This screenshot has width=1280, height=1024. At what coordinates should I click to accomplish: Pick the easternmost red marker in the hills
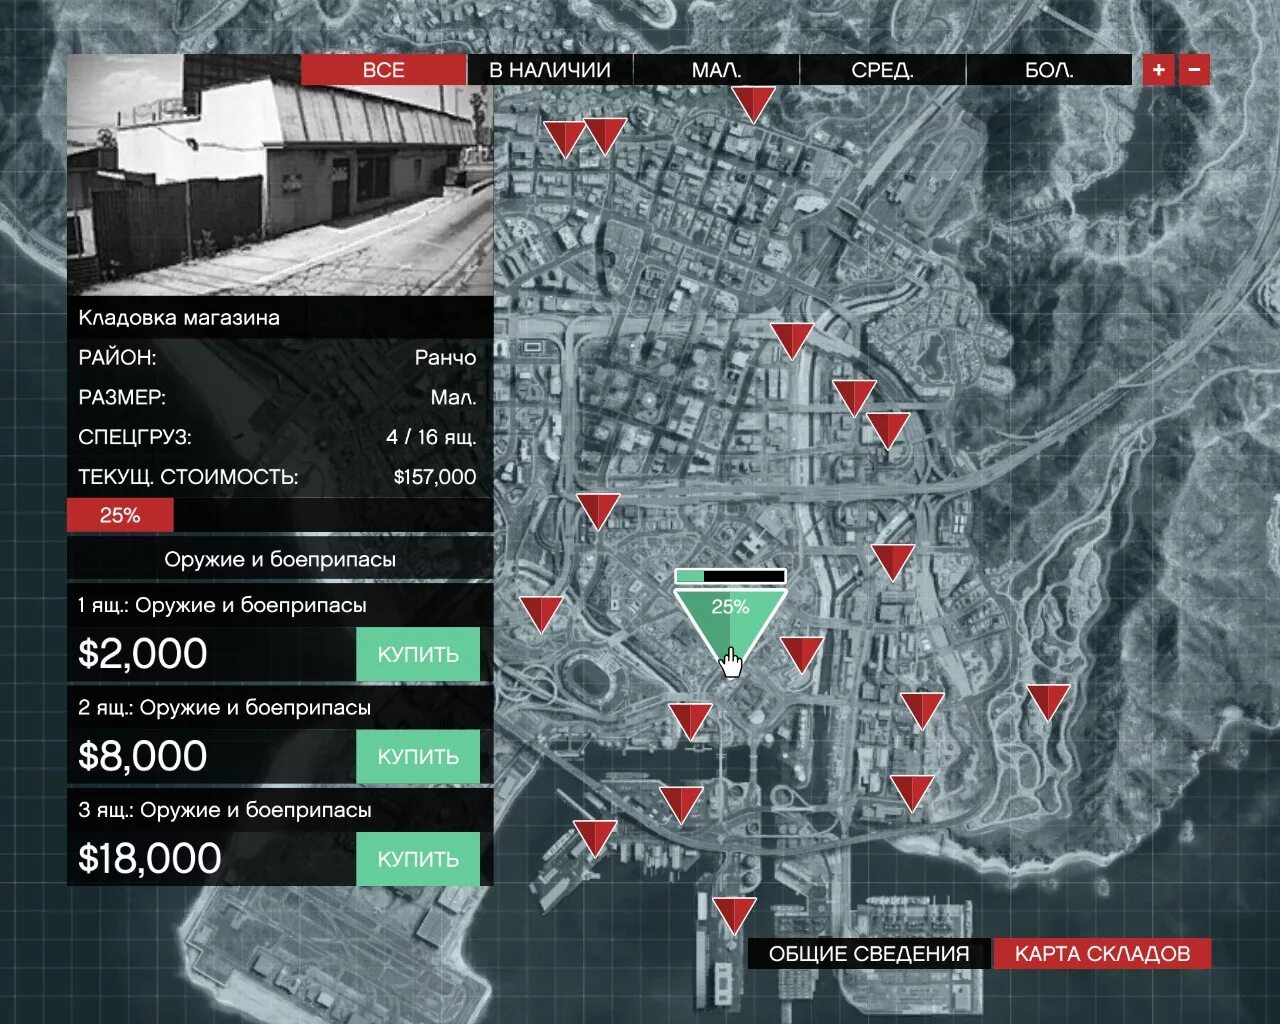pyautogui.click(x=1048, y=702)
